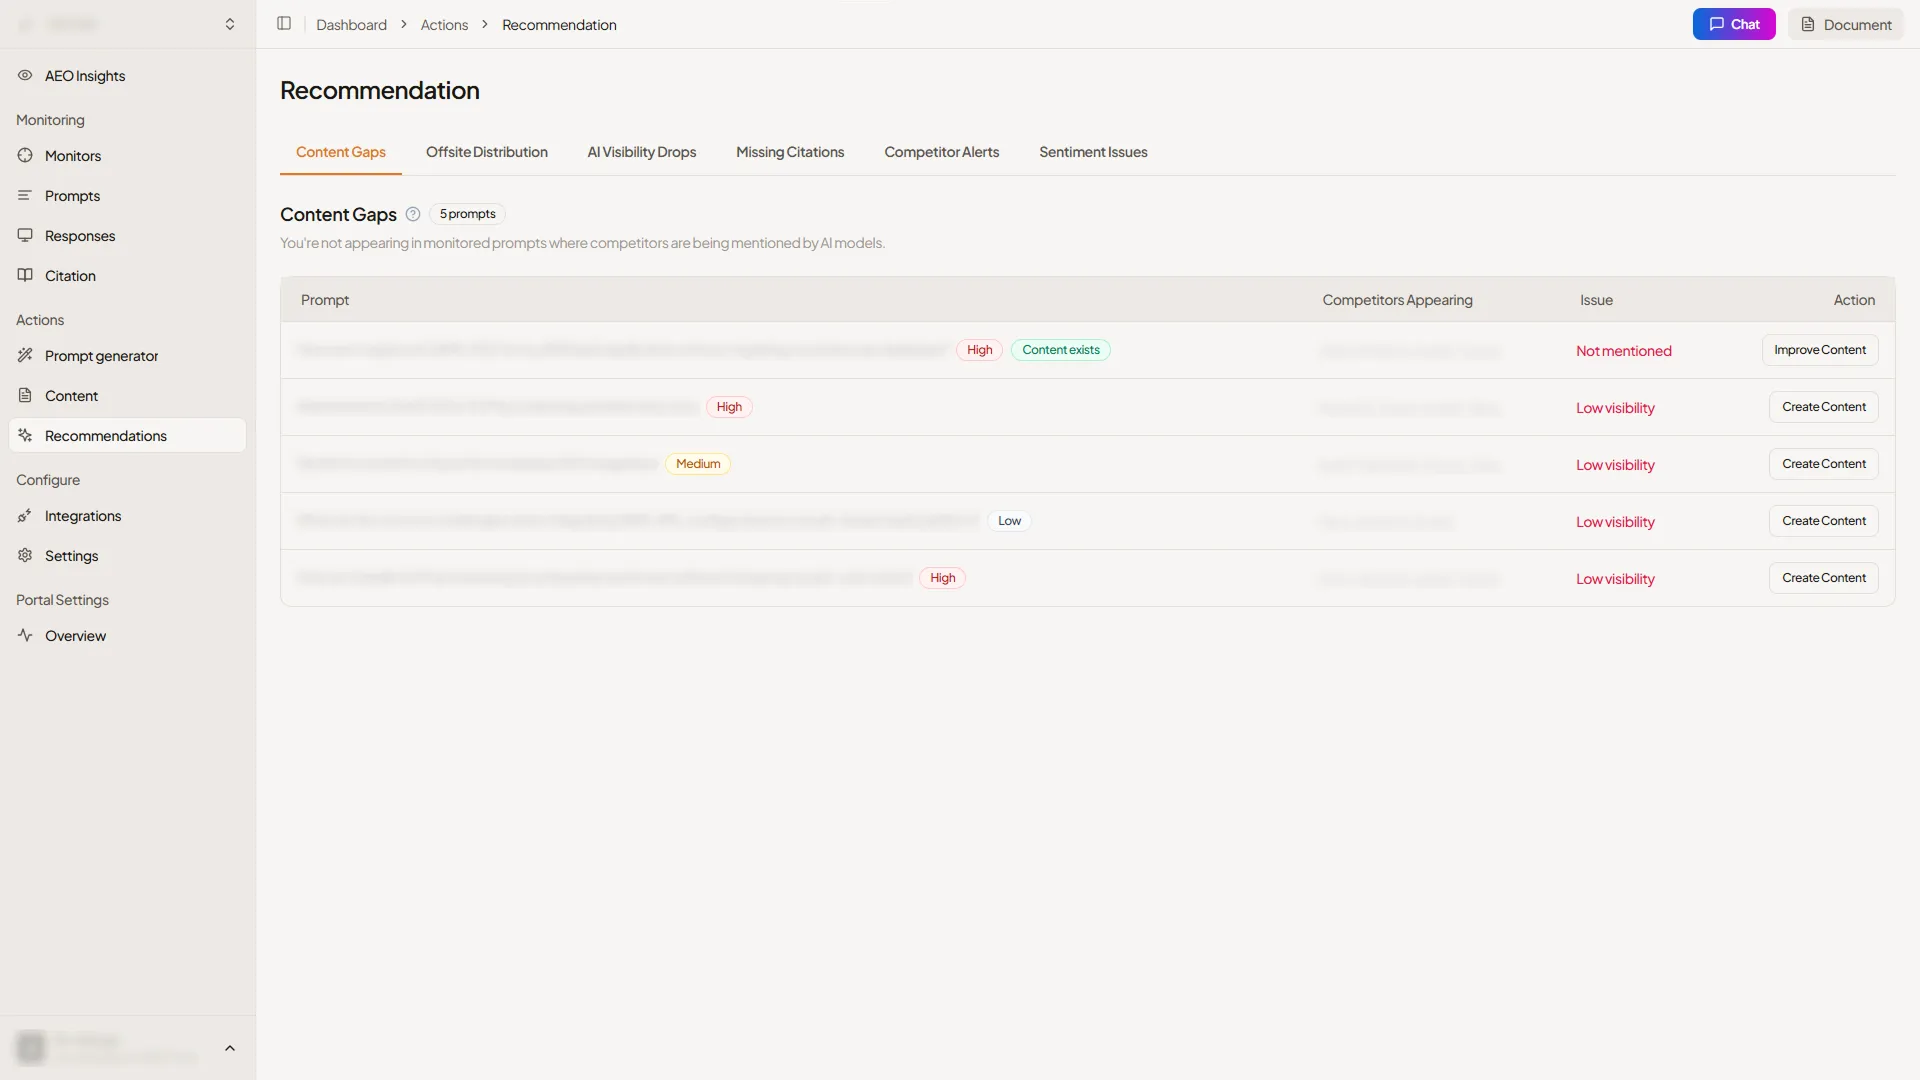This screenshot has width=1920, height=1080.
Task: Click the Recommendations sparkle icon
Action: point(25,436)
